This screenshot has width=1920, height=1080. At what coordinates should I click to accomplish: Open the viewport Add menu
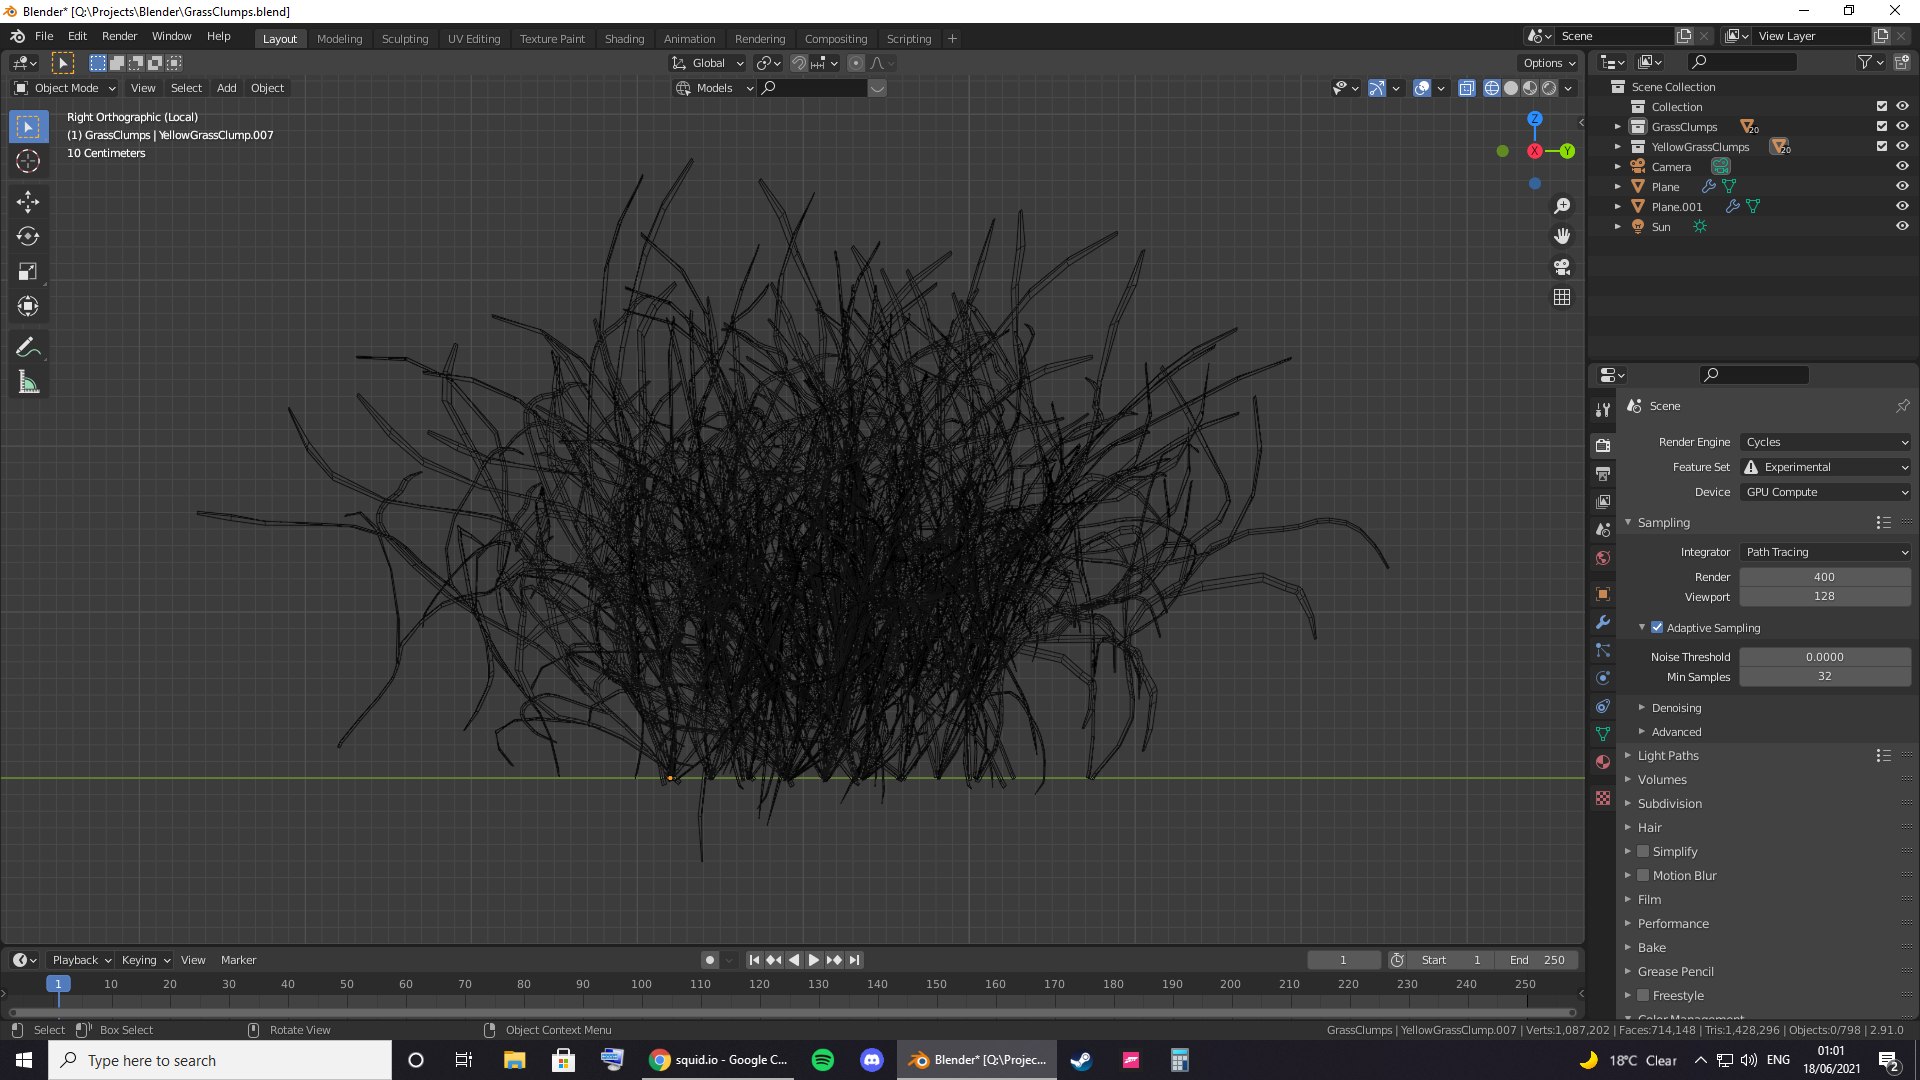click(x=227, y=88)
